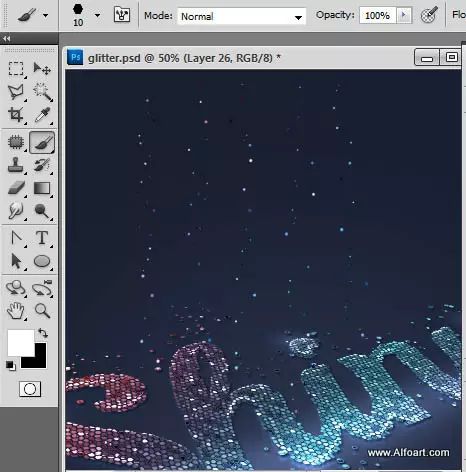Toggle airbrush mode in options bar
This screenshot has width=466, height=472.
tap(429, 15)
